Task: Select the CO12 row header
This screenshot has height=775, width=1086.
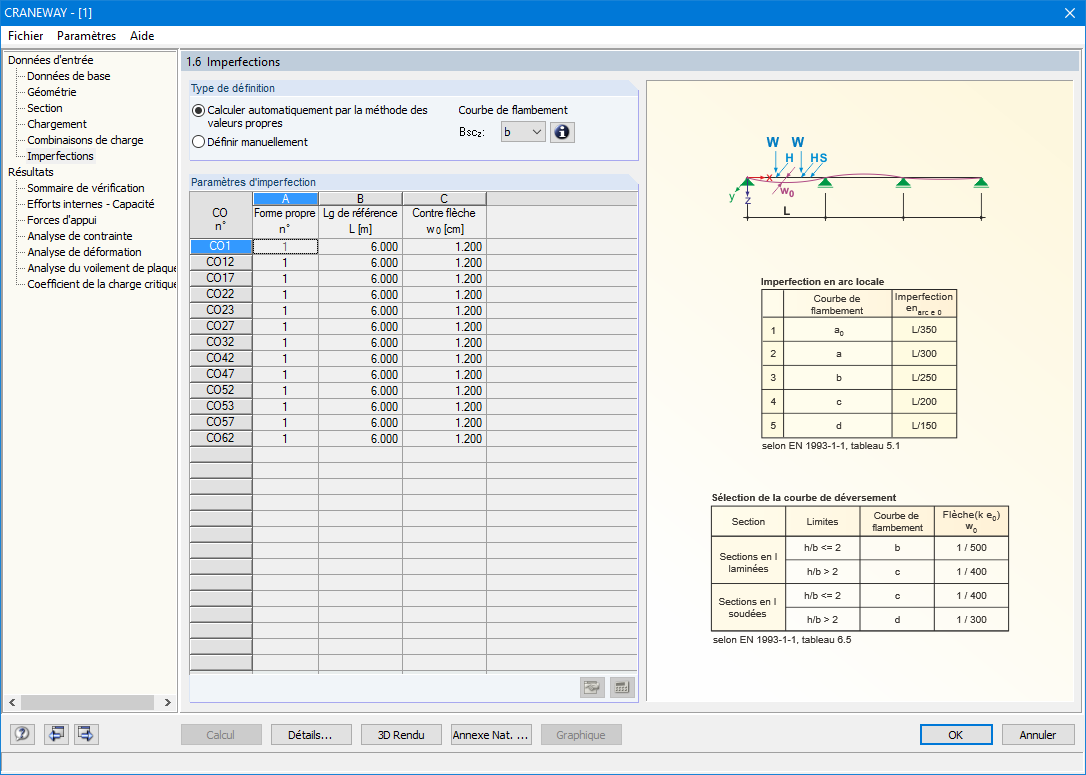Action: click(x=220, y=262)
